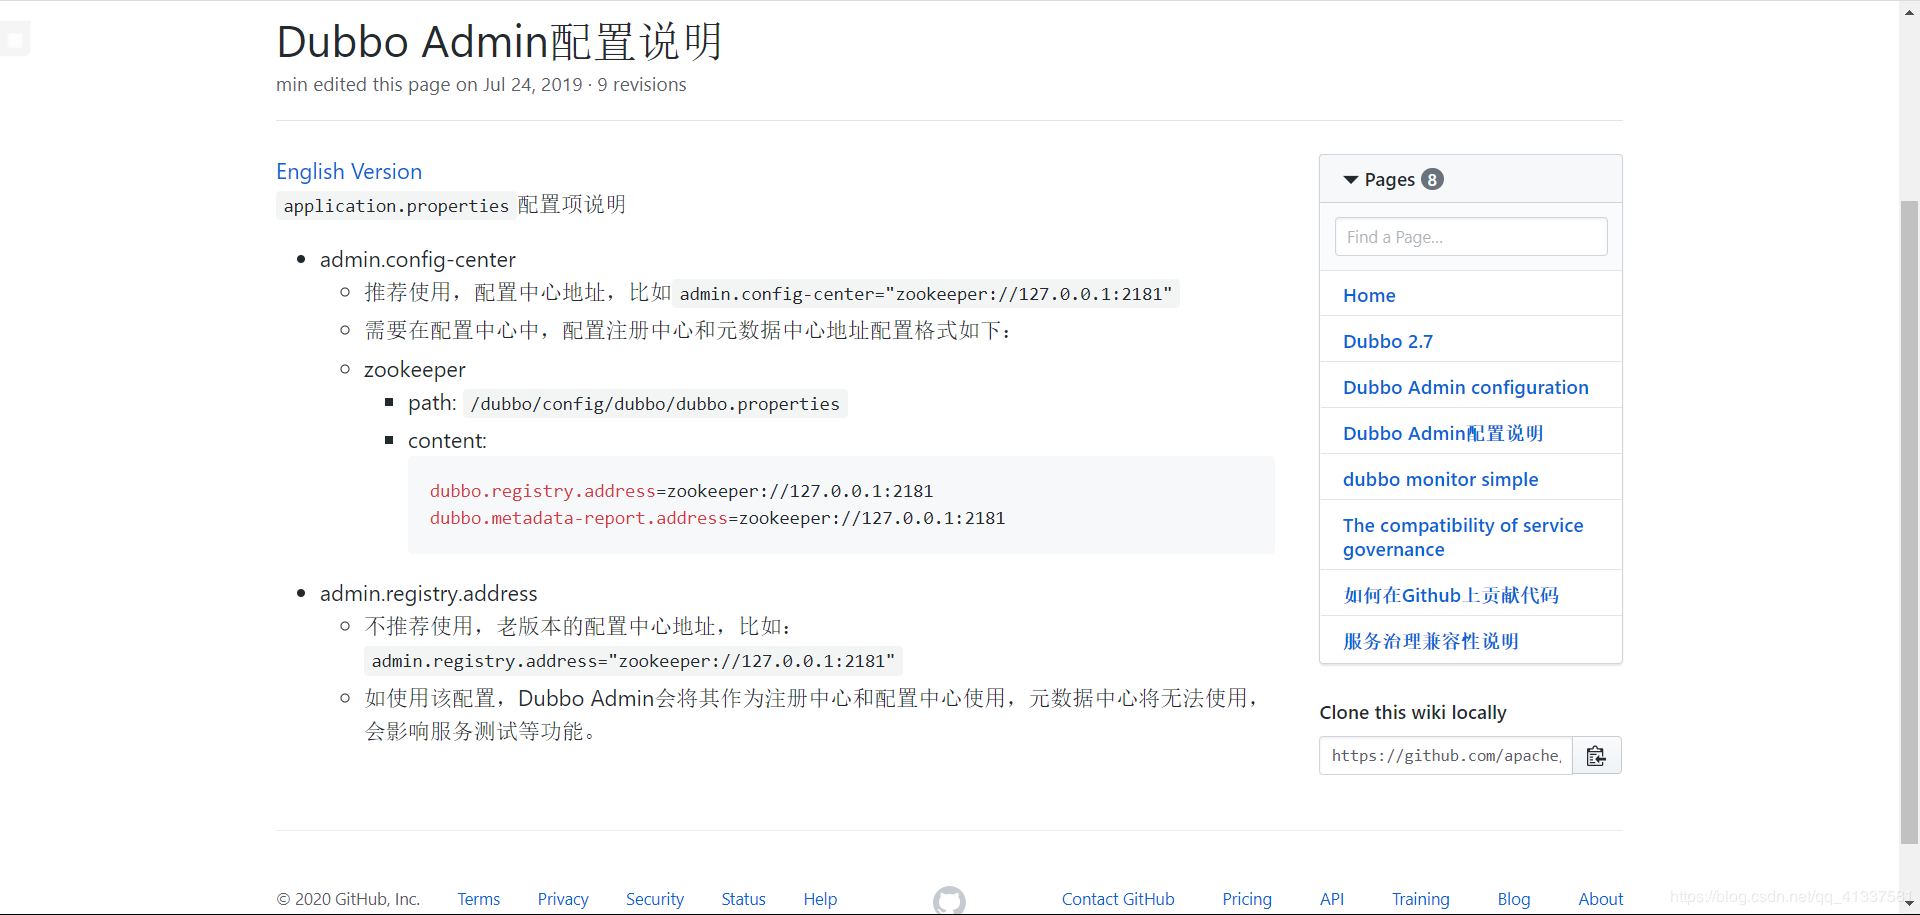
Task: Open dubbo monitor simple page
Action: (x=1440, y=480)
